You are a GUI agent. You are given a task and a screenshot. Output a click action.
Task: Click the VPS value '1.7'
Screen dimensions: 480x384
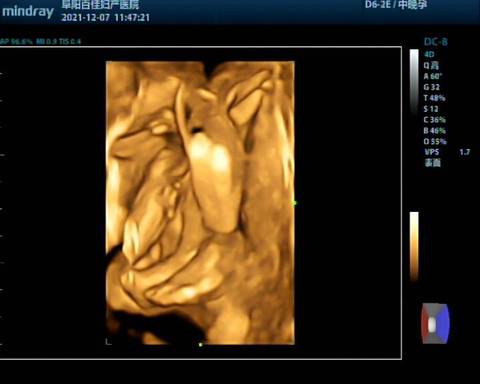[x=464, y=152]
